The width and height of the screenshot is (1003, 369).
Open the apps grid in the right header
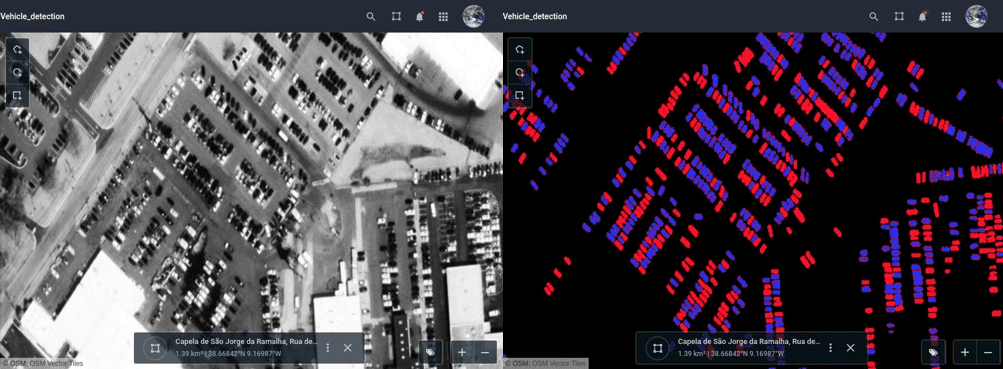(x=945, y=17)
